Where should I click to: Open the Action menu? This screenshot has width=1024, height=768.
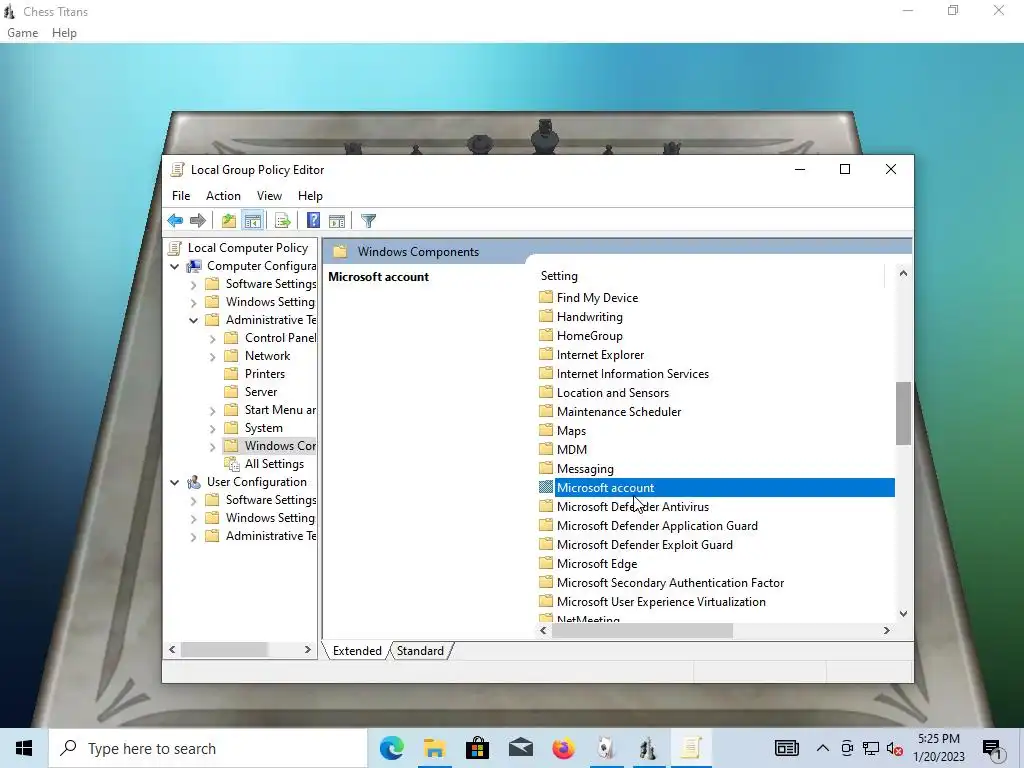[223, 196]
